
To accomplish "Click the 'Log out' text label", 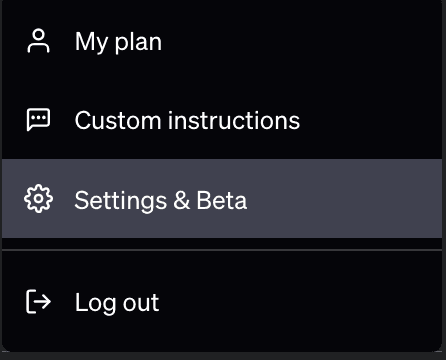I will click(117, 303).
